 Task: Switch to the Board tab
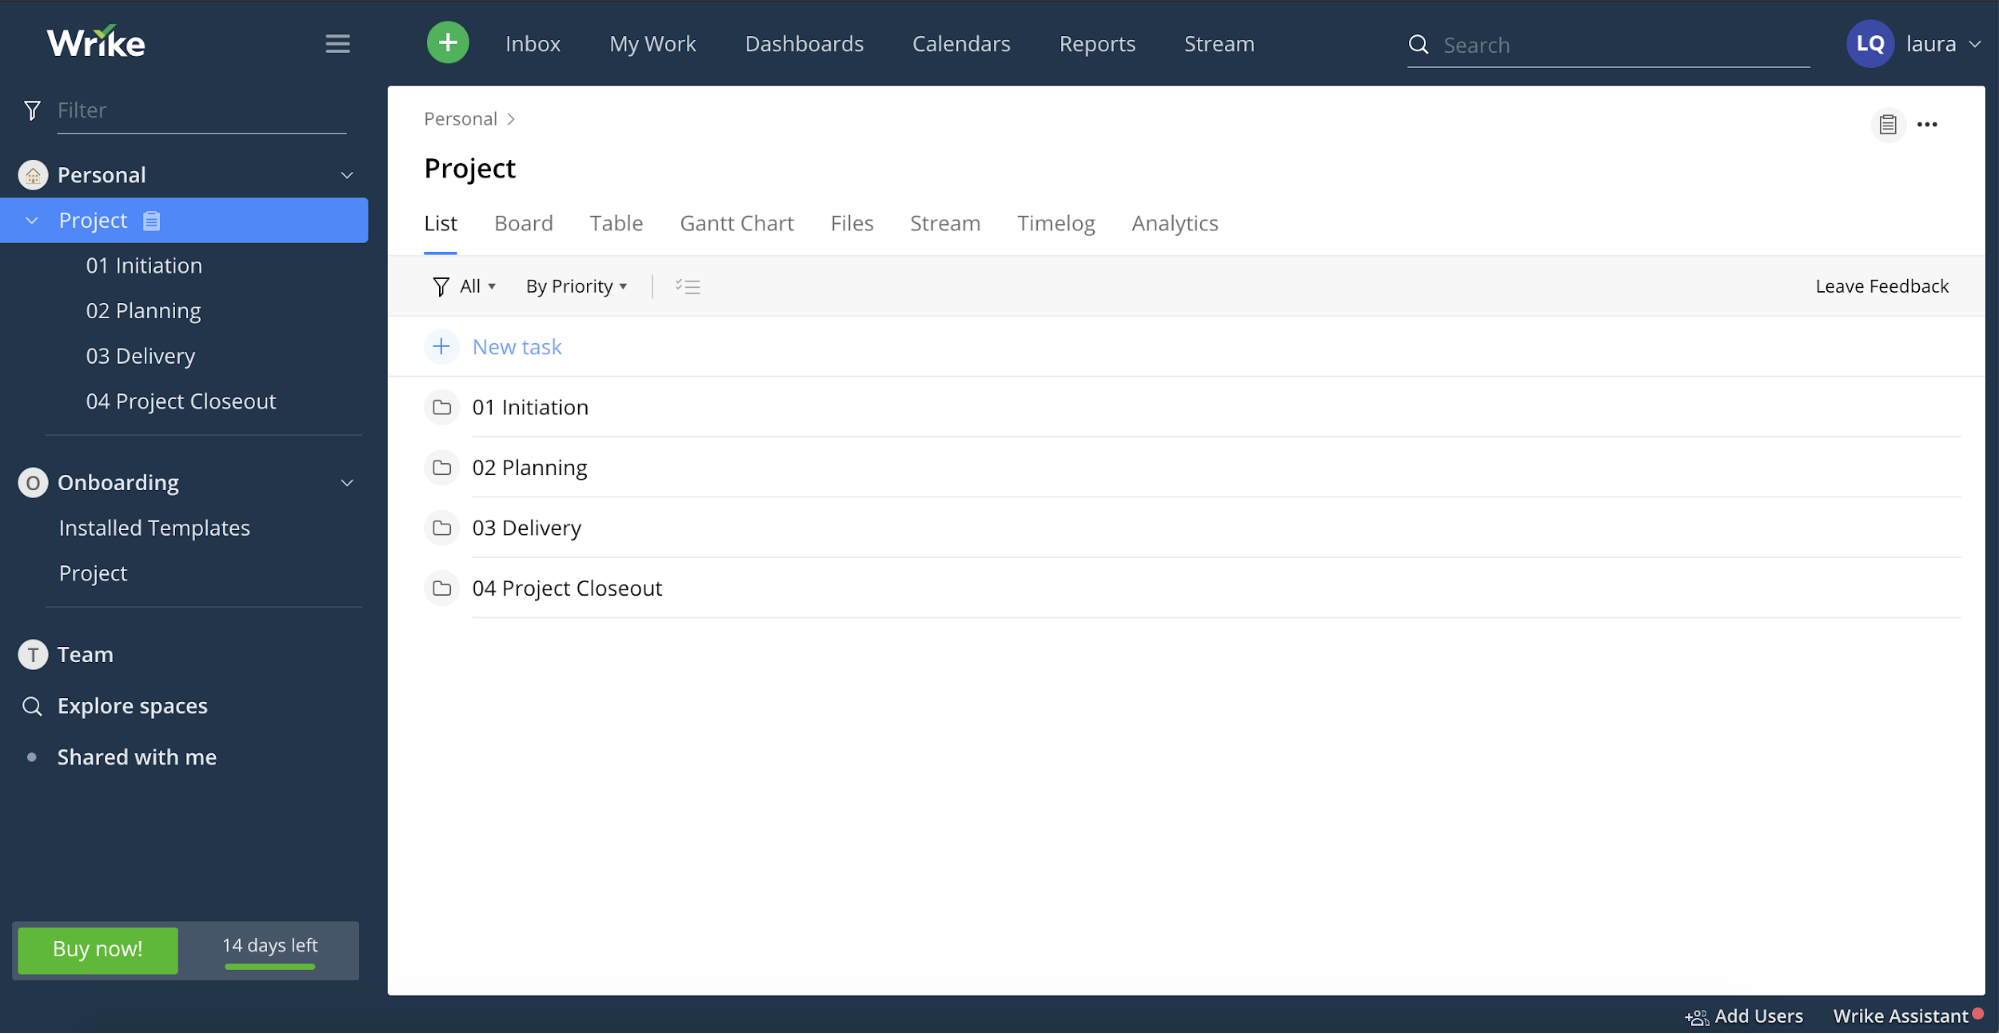(523, 224)
